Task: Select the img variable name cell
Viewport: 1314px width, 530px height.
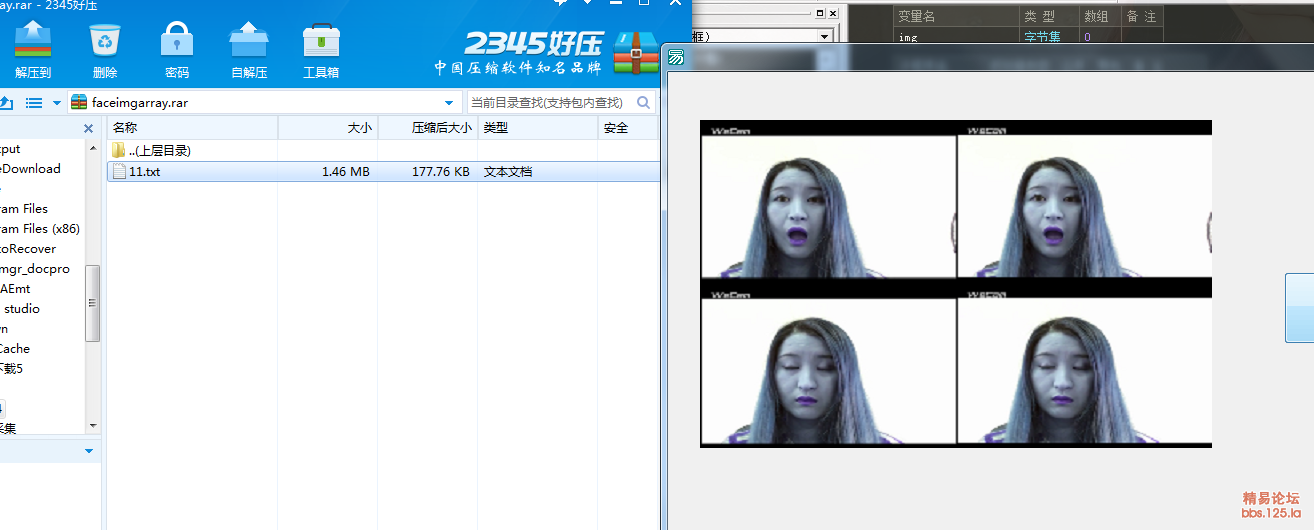Action: (954, 37)
